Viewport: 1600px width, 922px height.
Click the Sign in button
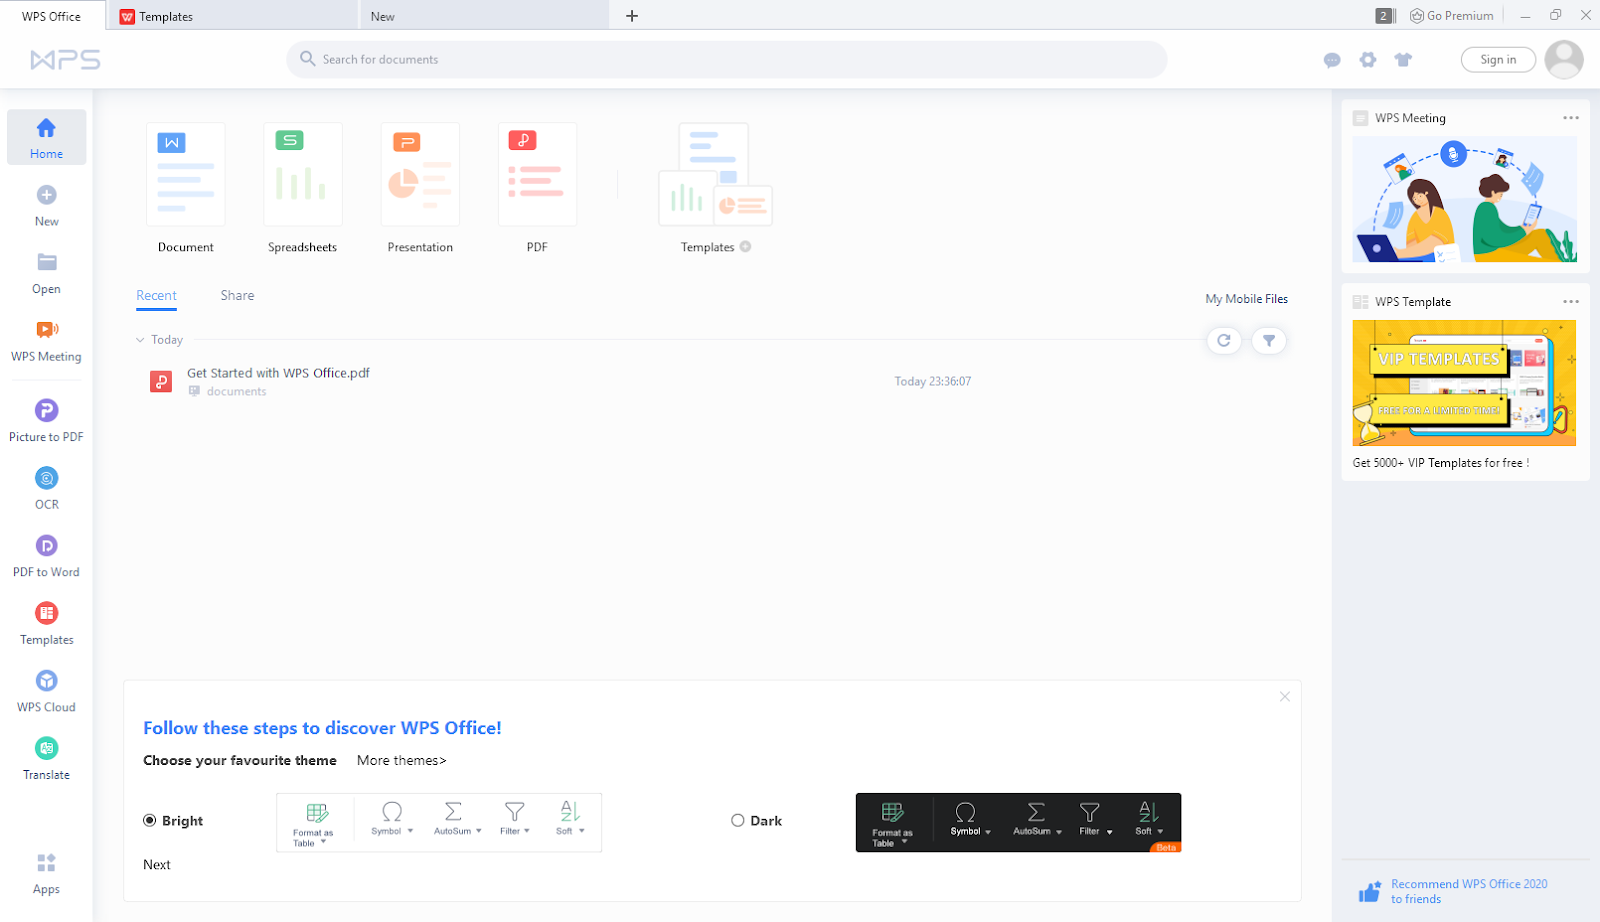tap(1498, 60)
